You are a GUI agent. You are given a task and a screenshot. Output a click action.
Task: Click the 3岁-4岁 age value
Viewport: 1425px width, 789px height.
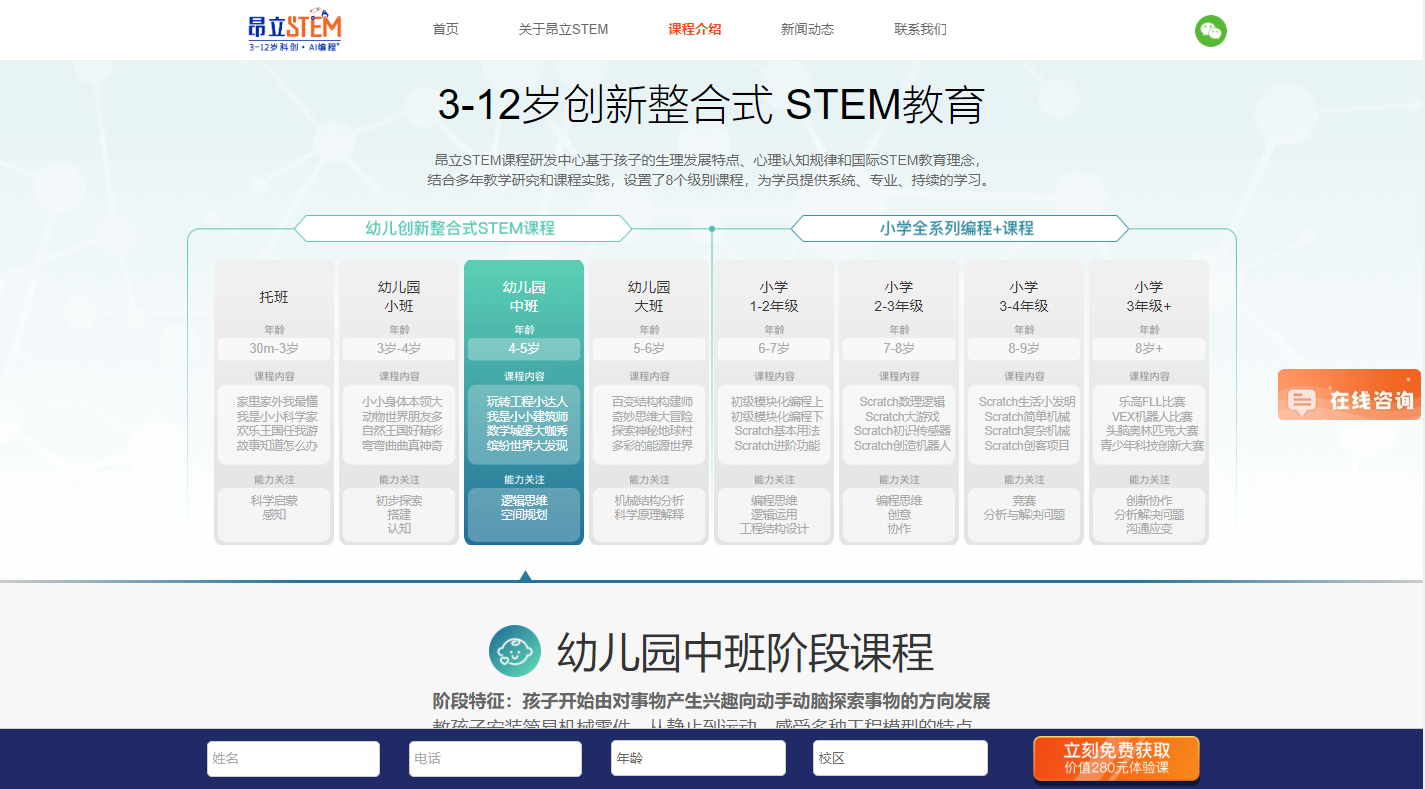(399, 349)
